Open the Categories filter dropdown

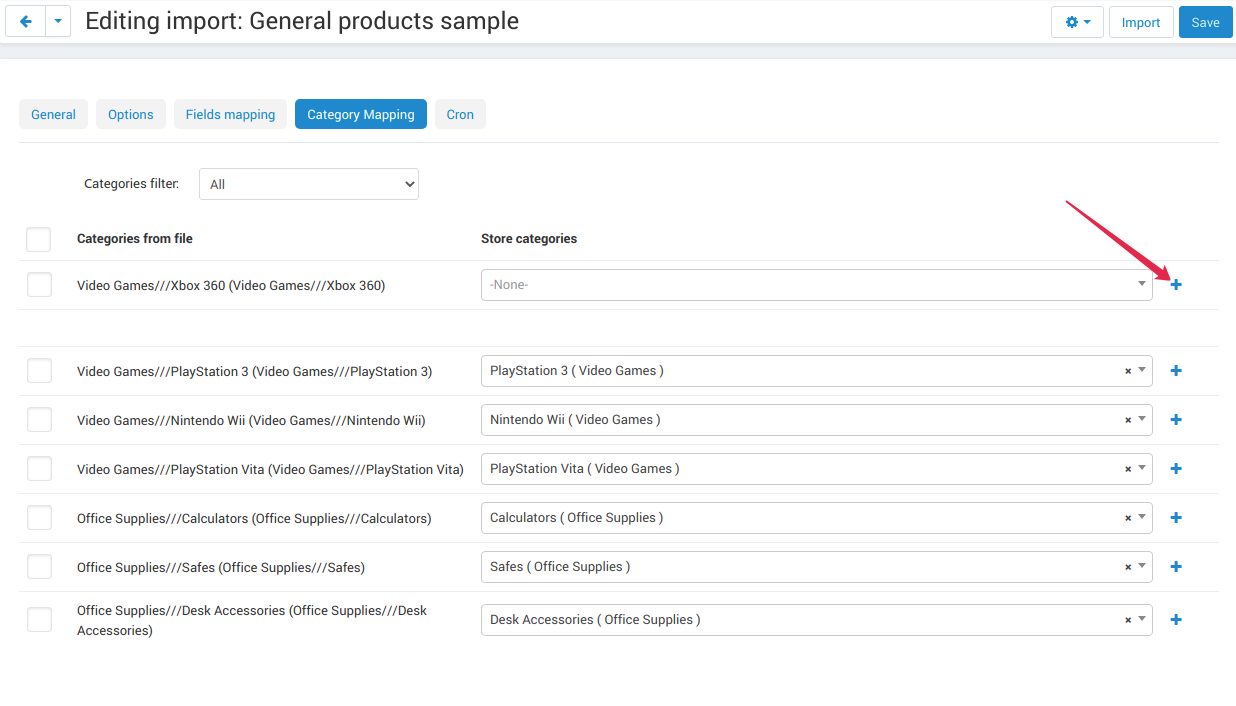[x=309, y=184]
